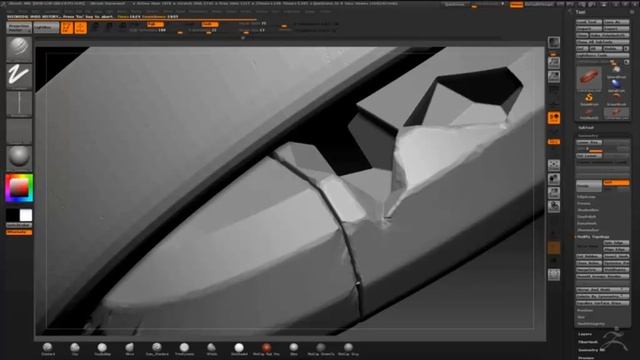
Task: Select the ClayBuildup brush in bottom shelf
Action: tap(102, 349)
